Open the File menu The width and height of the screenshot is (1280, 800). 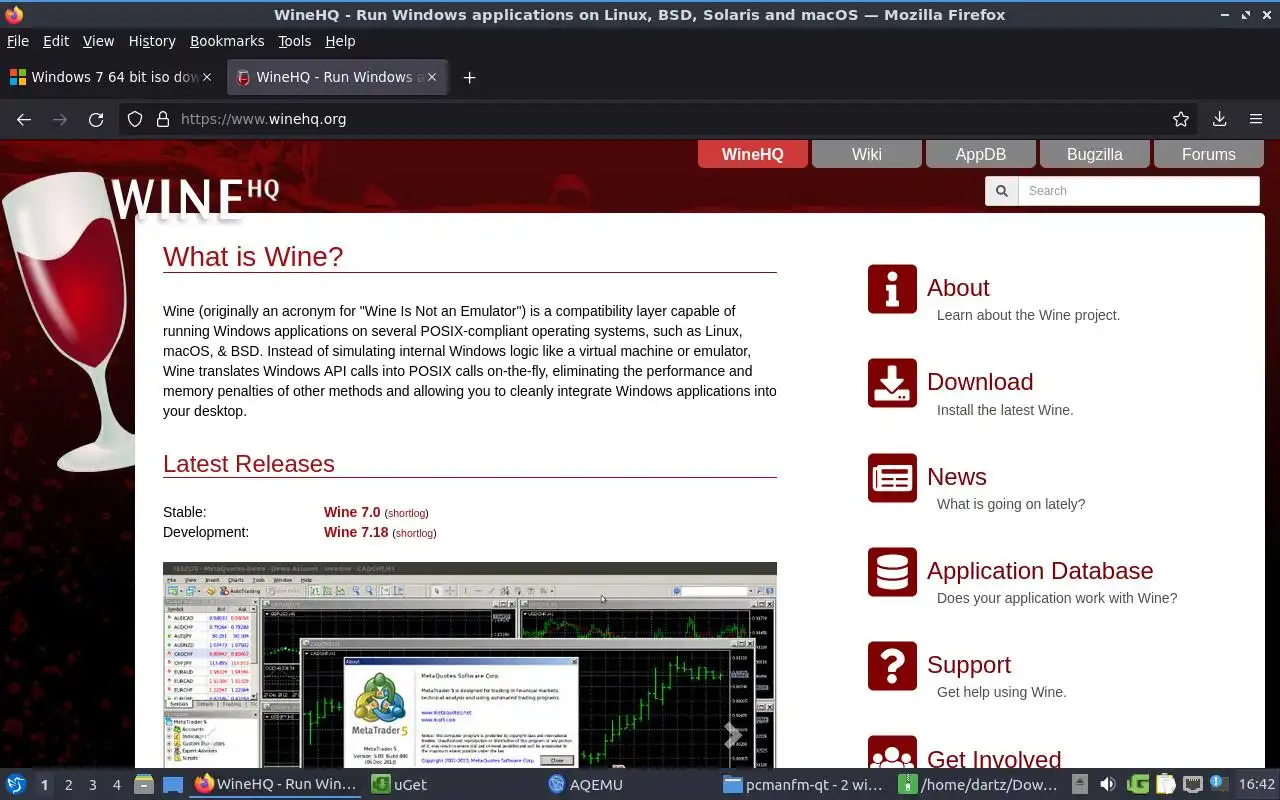(18, 41)
